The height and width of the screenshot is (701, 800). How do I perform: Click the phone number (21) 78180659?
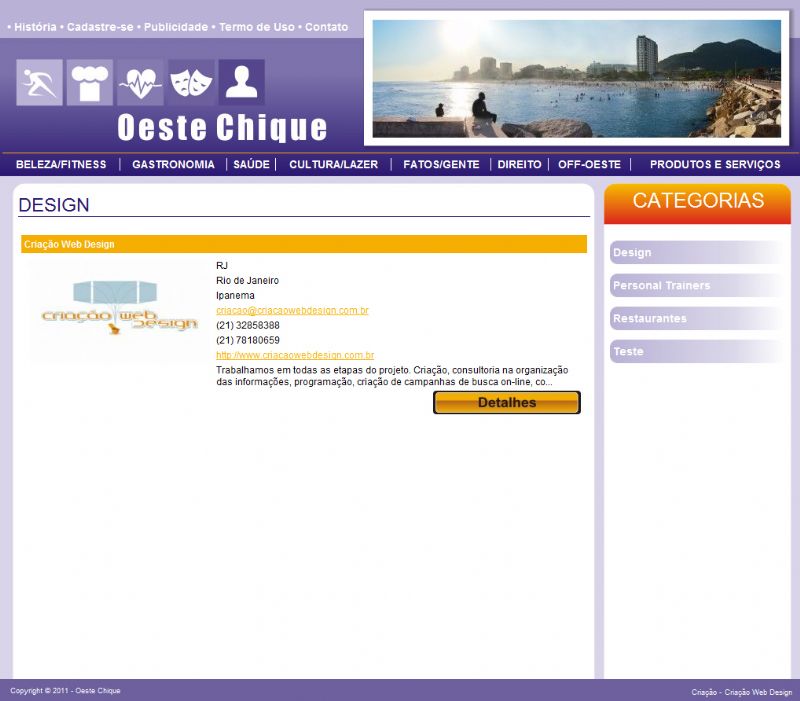point(248,340)
